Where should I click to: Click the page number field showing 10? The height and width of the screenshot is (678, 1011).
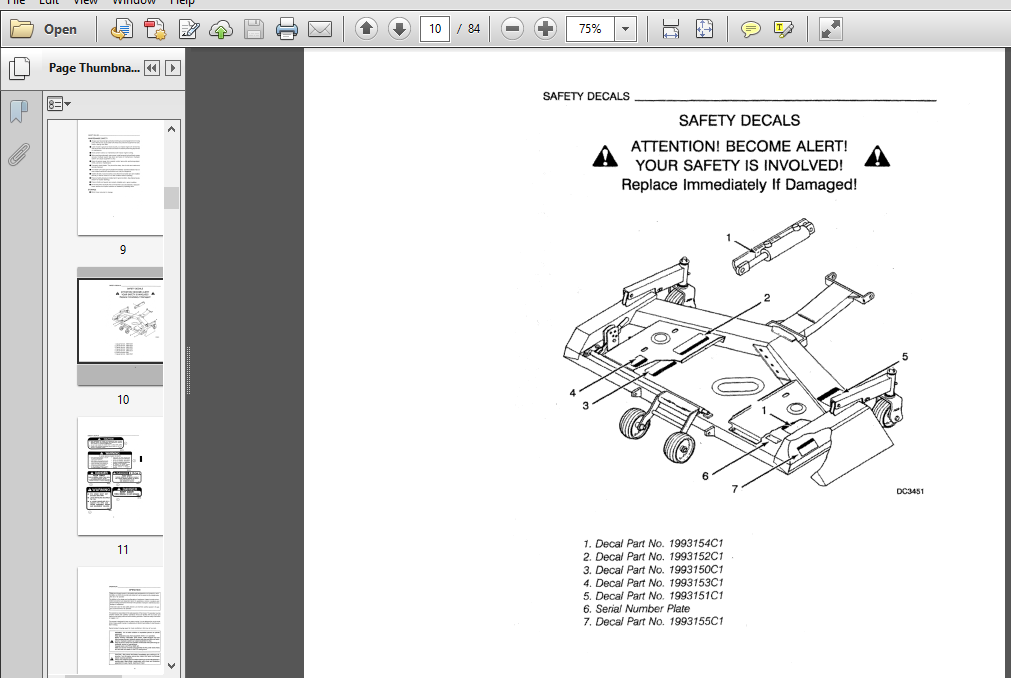(435, 29)
